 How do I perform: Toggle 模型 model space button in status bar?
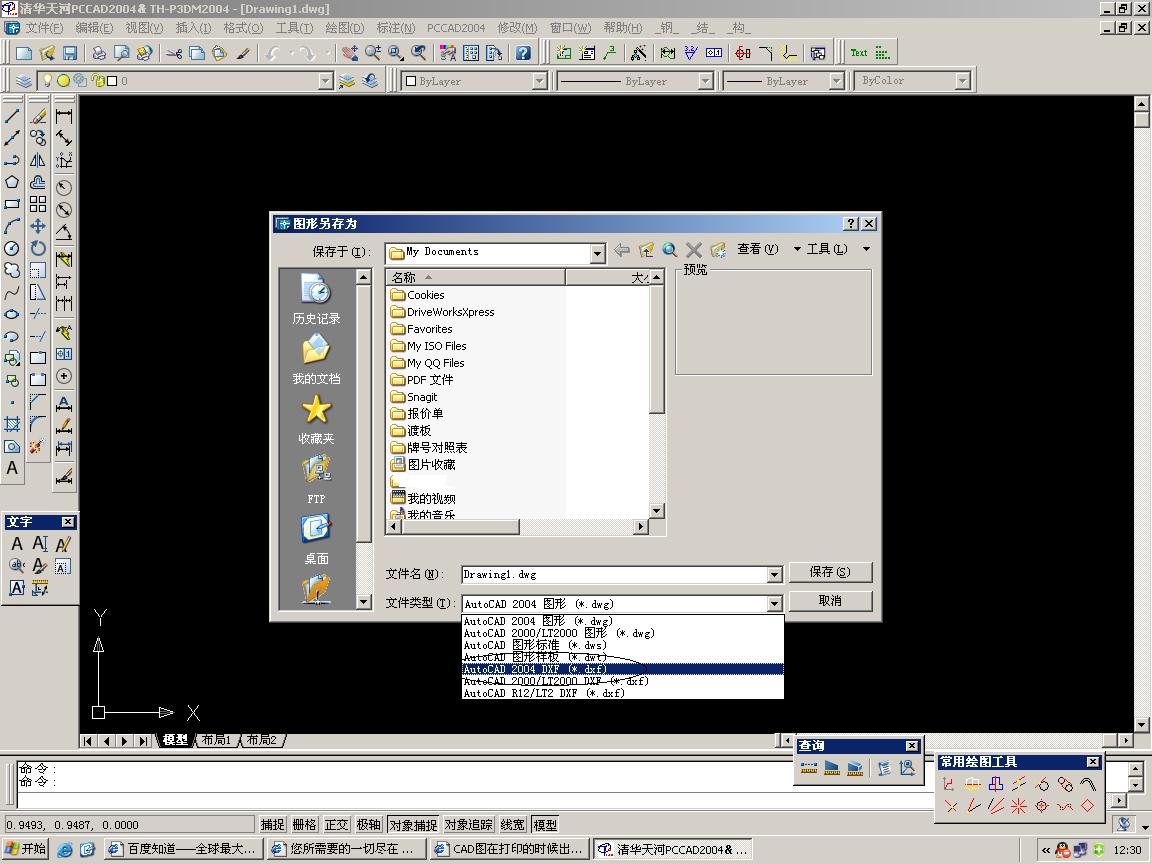tap(545, 825)
